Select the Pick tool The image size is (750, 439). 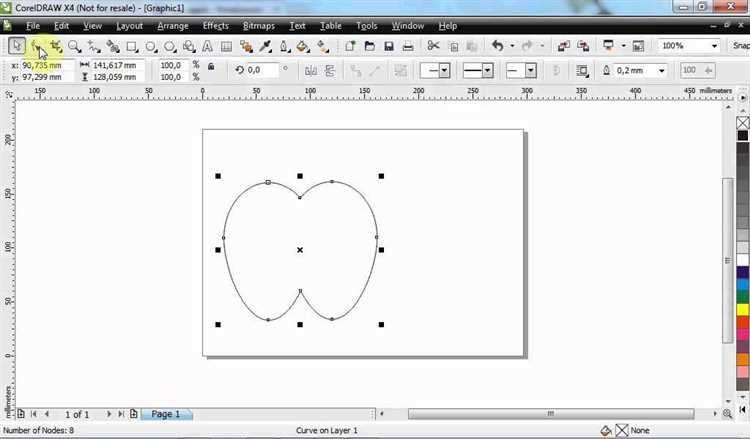point(17,46)
